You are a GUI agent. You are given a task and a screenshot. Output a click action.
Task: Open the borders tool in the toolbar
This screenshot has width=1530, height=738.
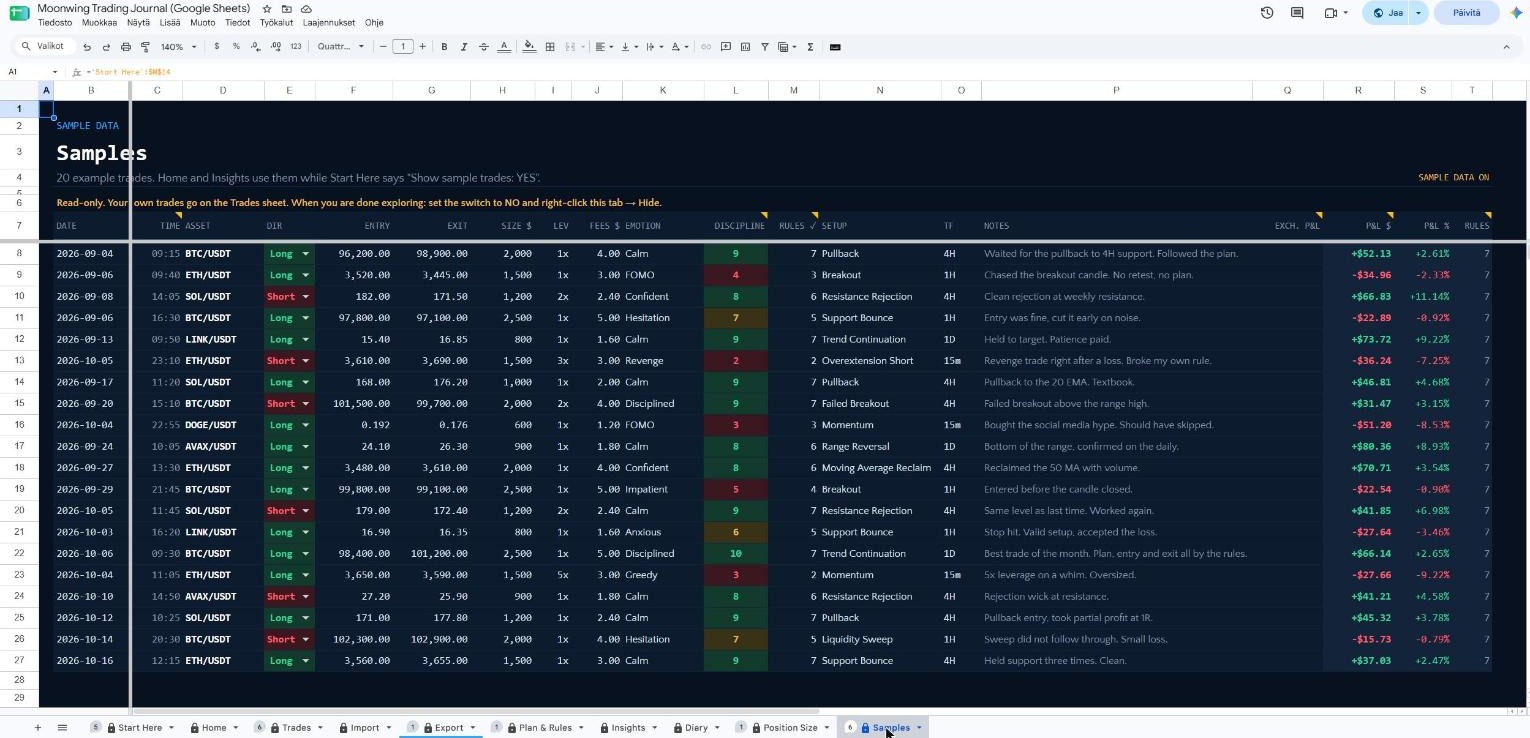[550, 47]
